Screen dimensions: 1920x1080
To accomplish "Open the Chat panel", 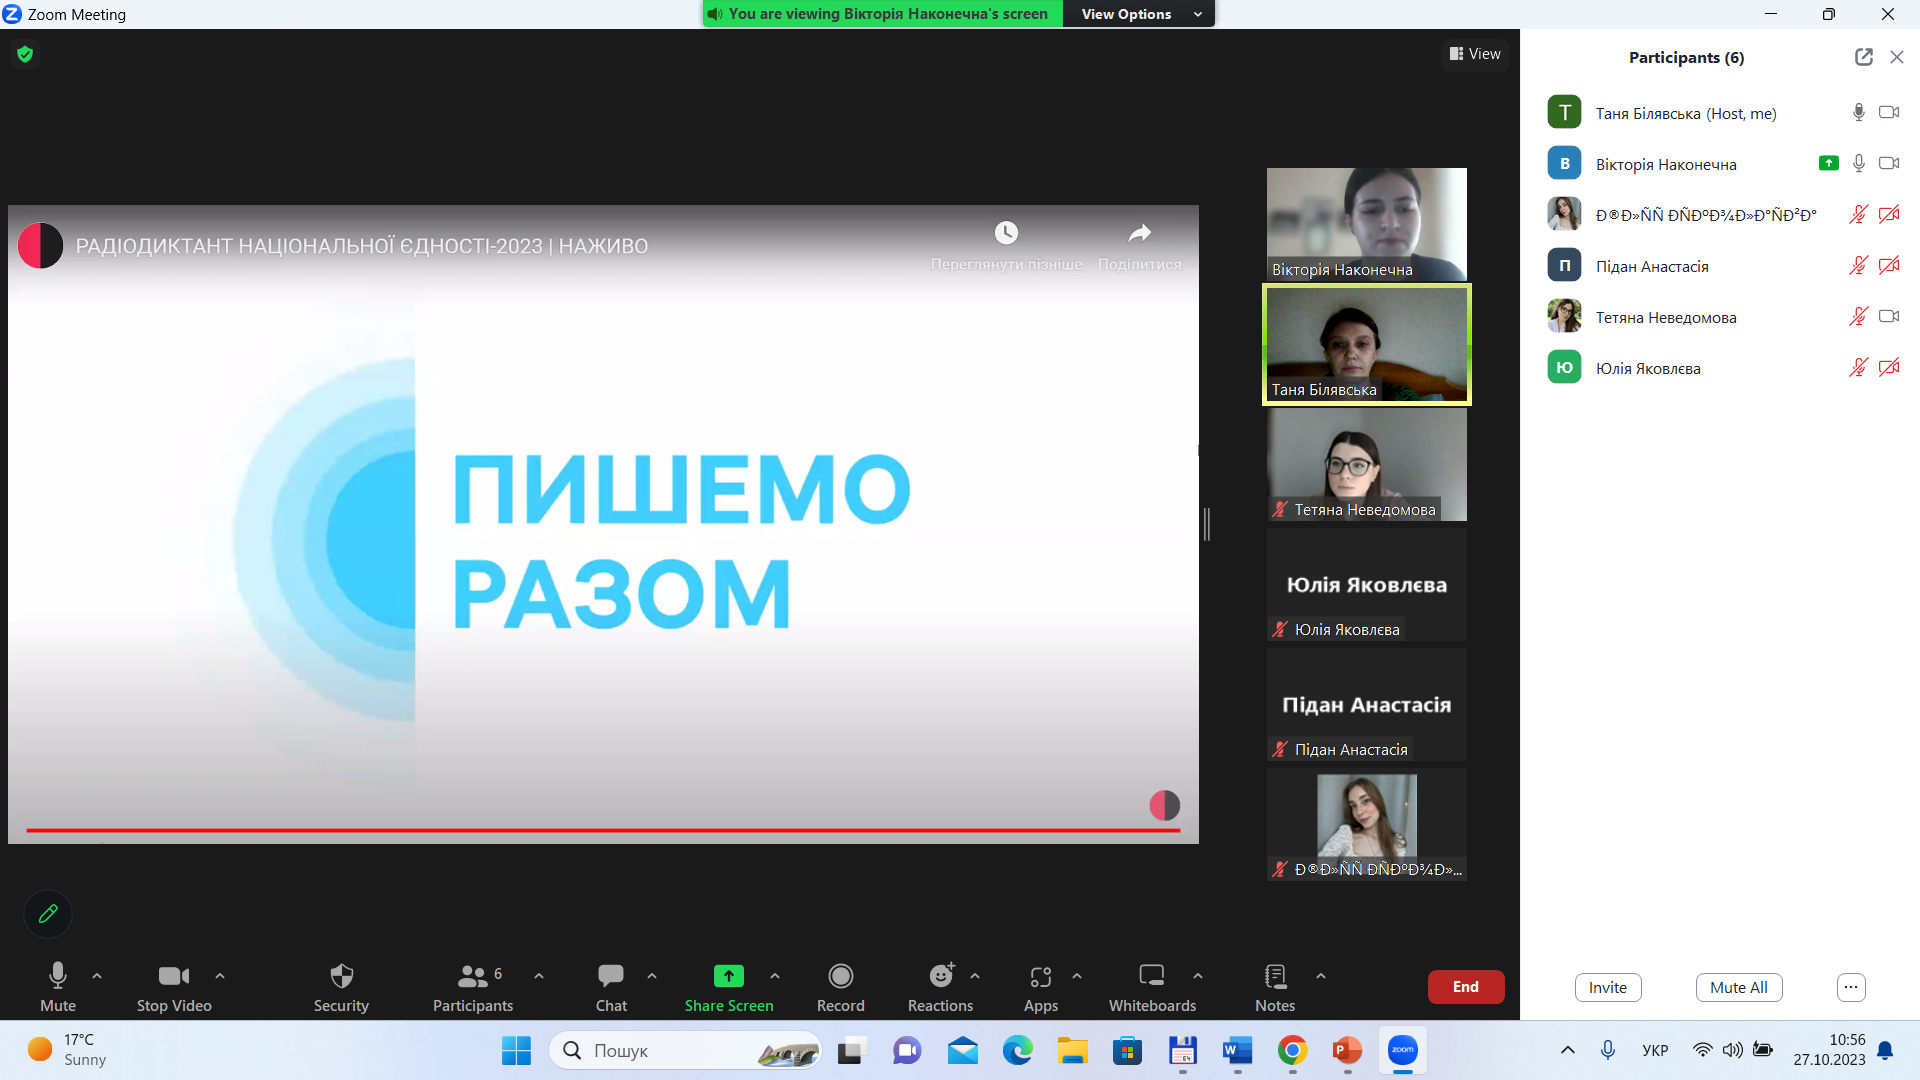I will (x=611, y=976).
